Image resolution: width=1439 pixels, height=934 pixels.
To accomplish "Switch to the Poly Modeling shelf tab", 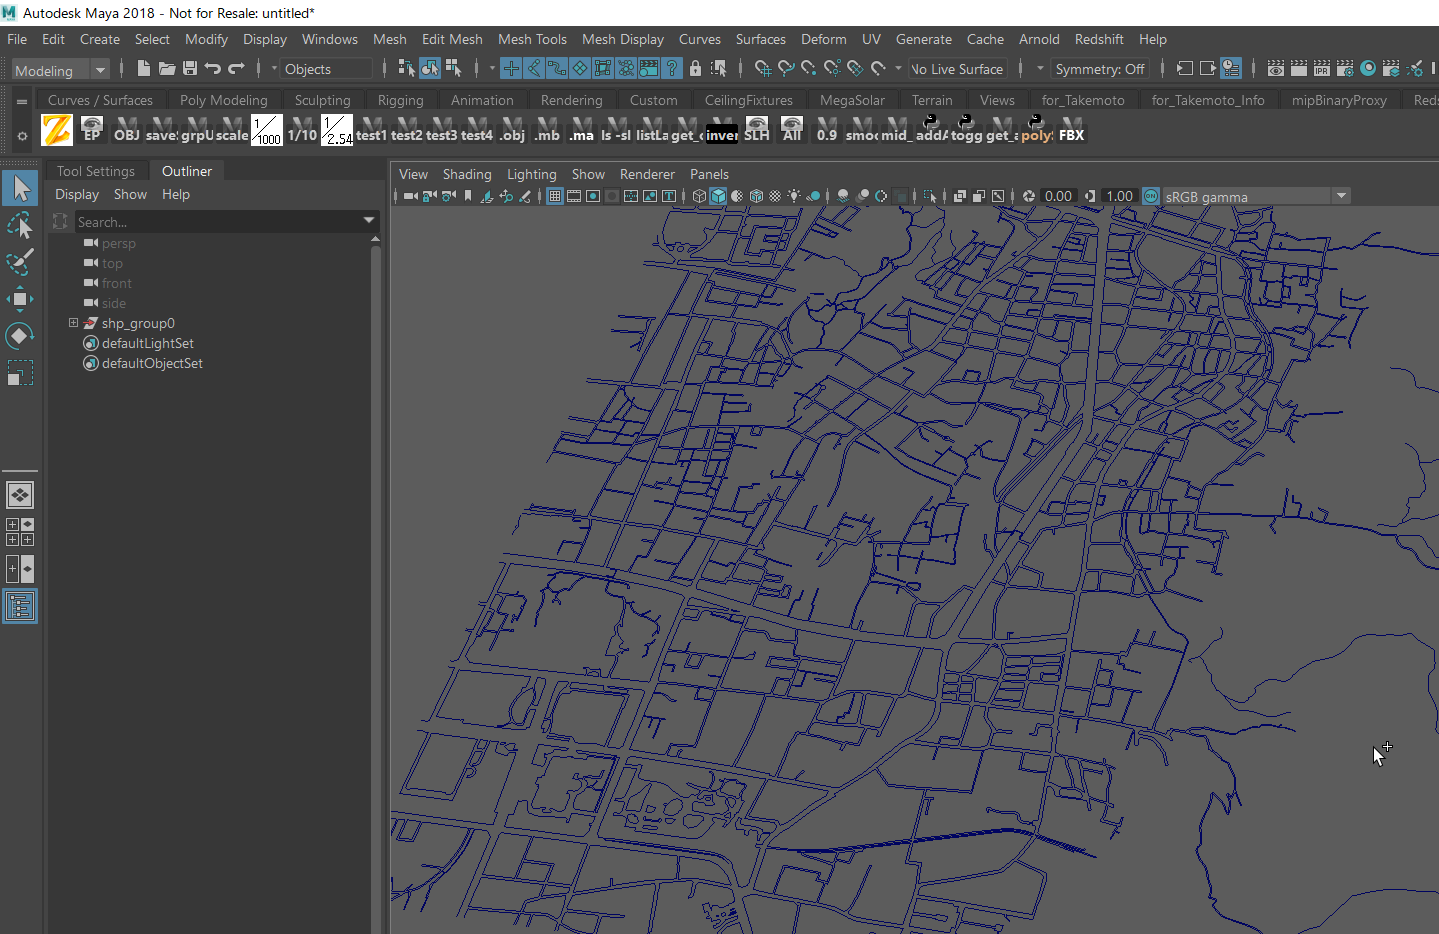I will (224, 100).
